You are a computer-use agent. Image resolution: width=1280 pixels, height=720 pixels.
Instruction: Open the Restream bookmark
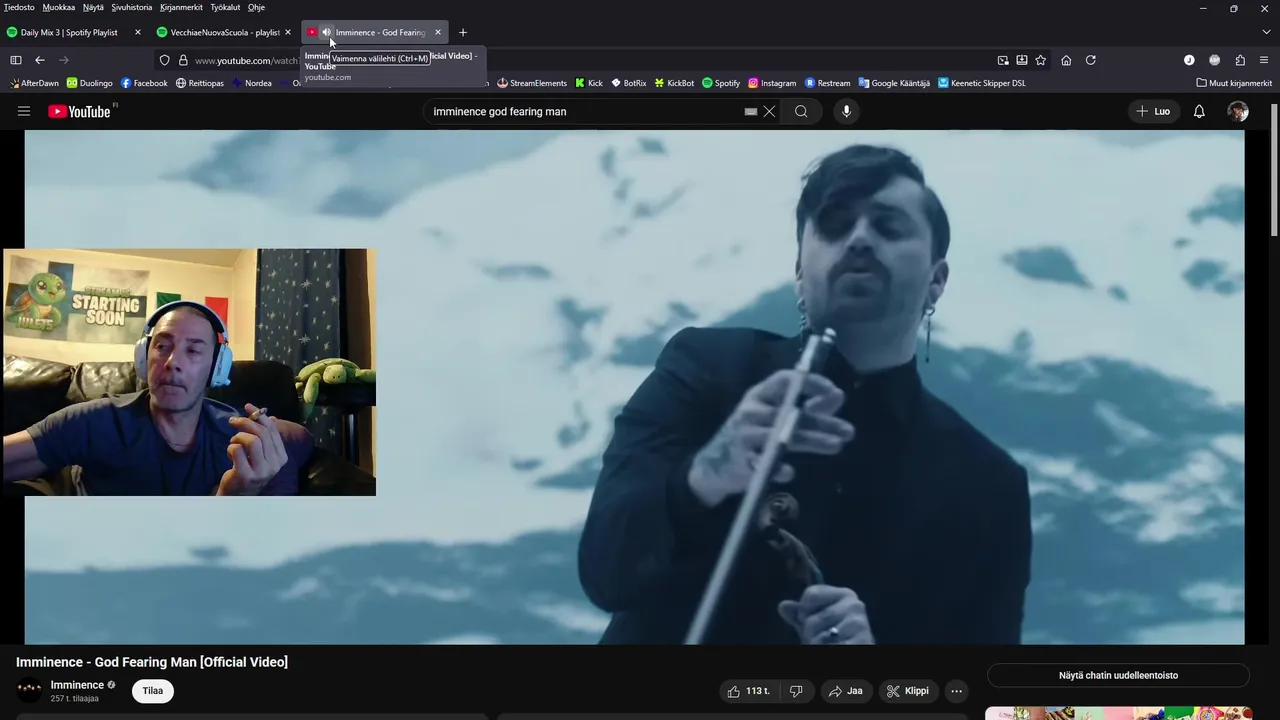tap(827, 83)
